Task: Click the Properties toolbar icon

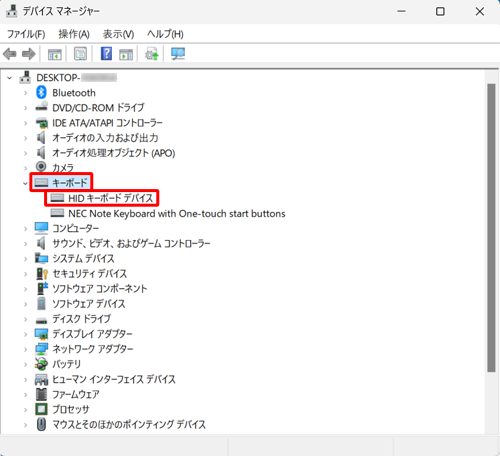Action: pos(80,54)
